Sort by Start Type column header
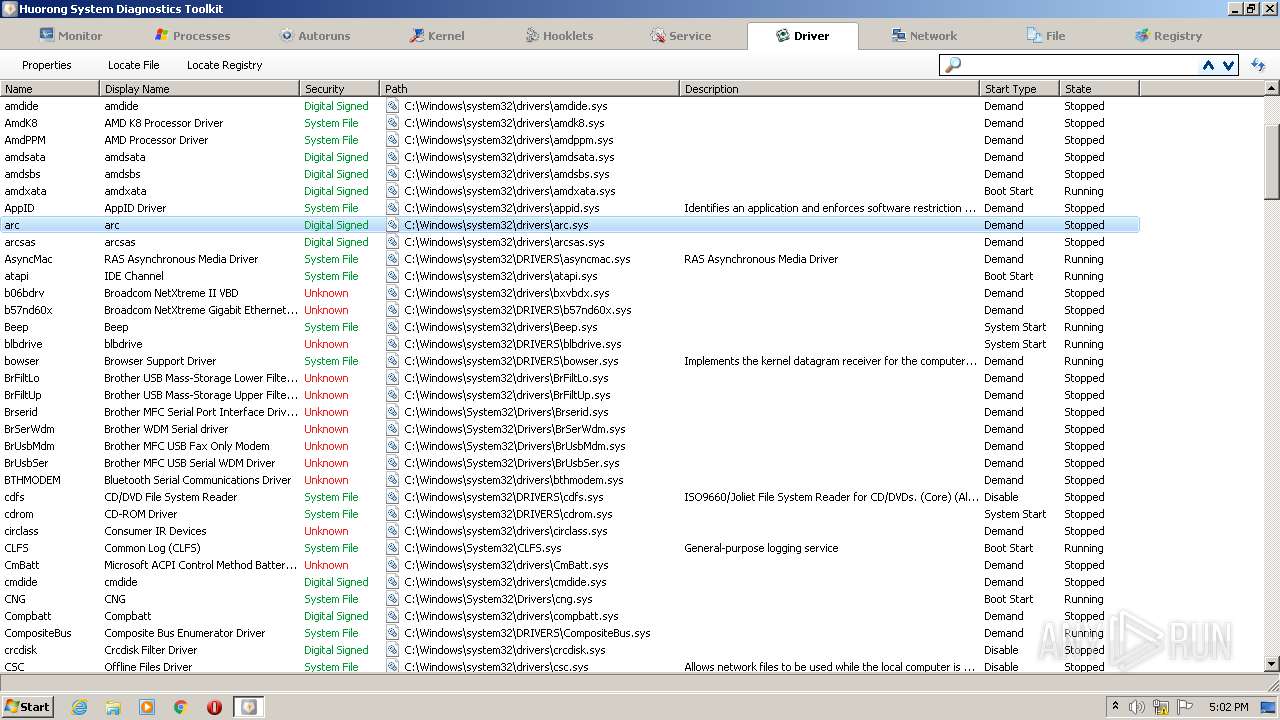Viewport: 1280px width, 720px height. coord(1020,89)
